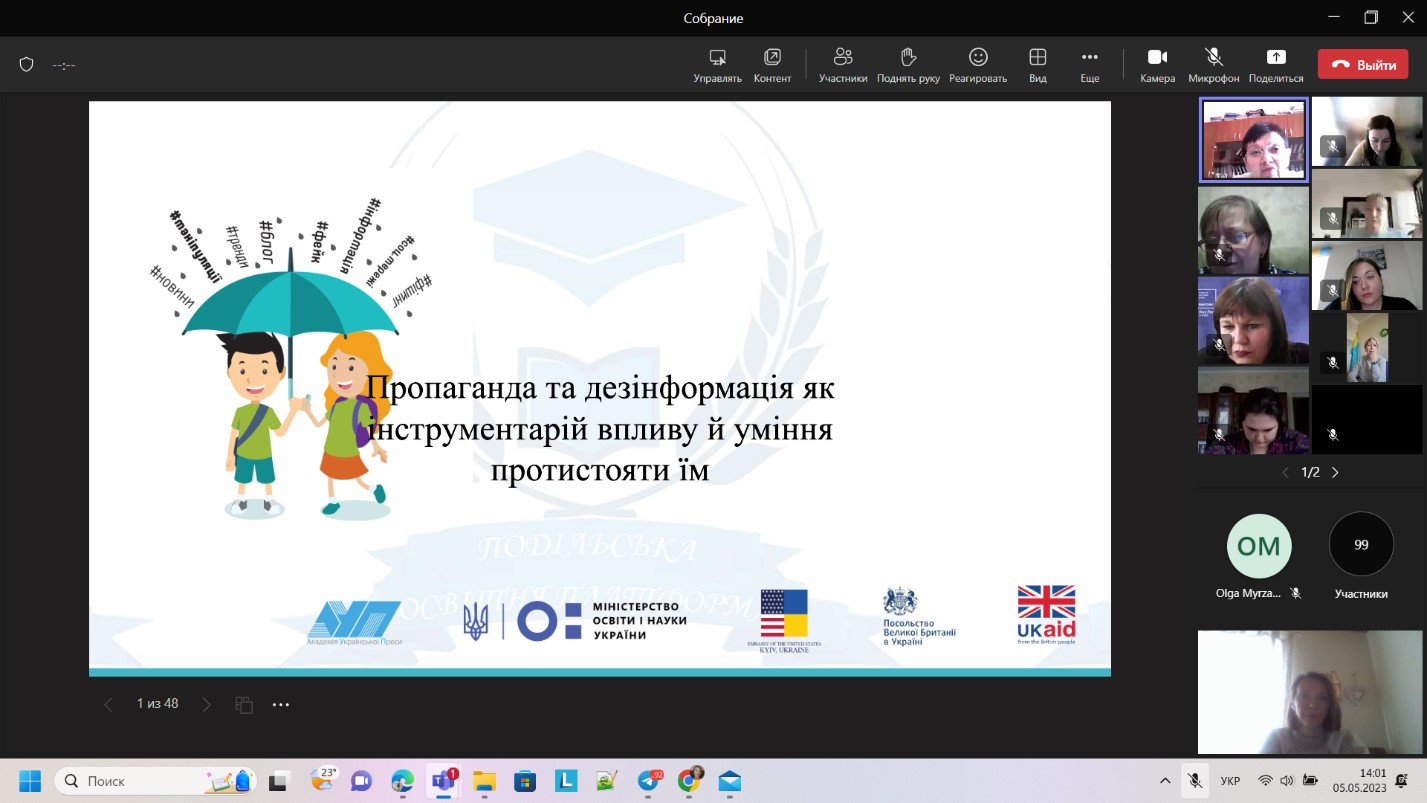The image size is (1427, 803).
Task: Open the purple video chat taskbar app
Action: coord(361,781)
